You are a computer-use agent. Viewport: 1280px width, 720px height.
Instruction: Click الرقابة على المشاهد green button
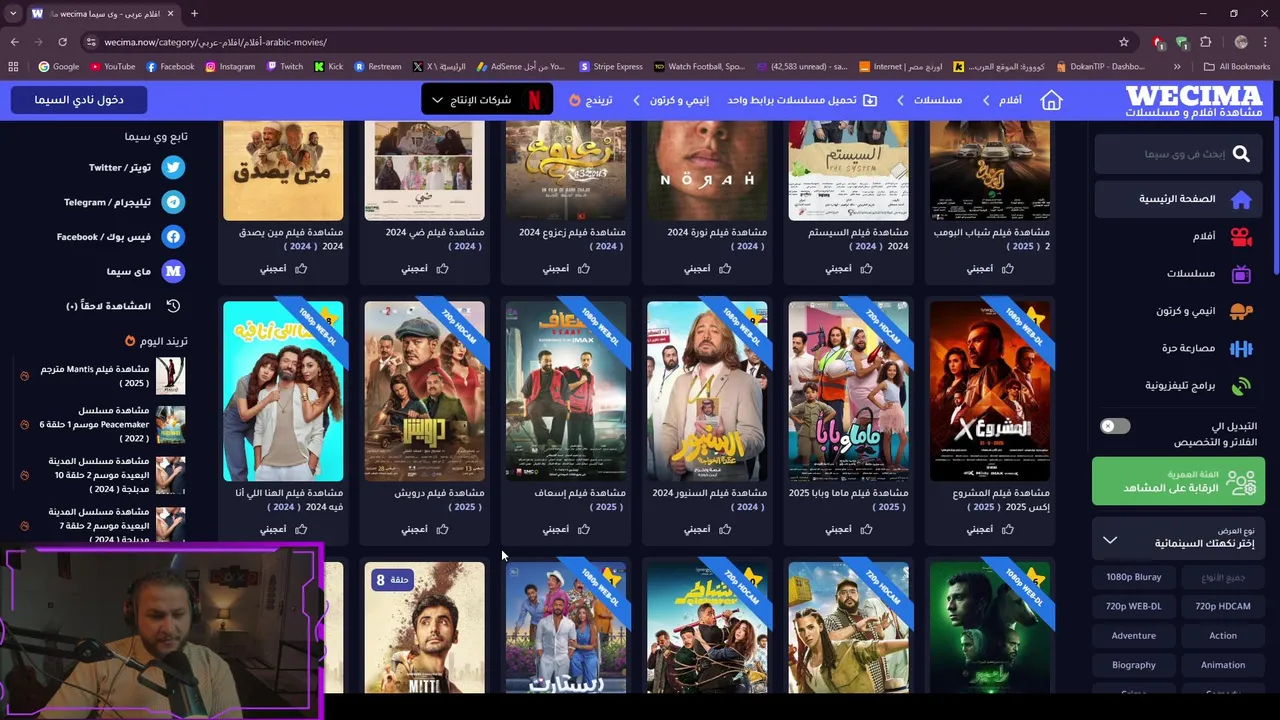(1178, 481)
